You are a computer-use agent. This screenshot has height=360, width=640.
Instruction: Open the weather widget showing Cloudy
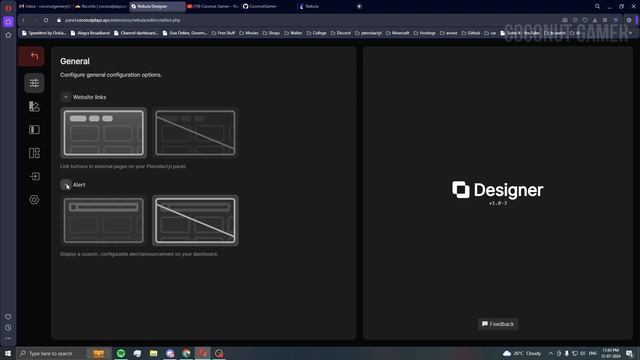[522, 353]
